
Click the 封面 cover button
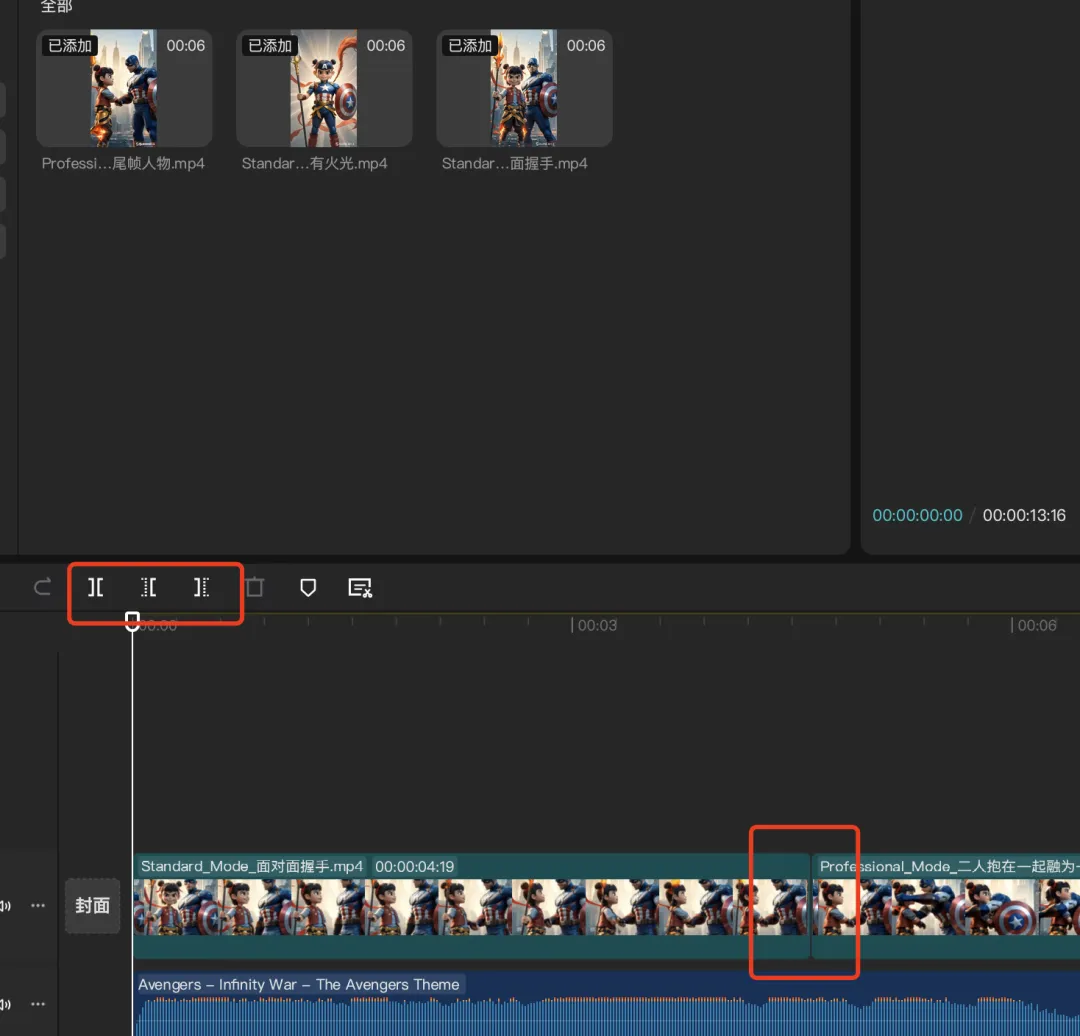click(x=92, y=906)
